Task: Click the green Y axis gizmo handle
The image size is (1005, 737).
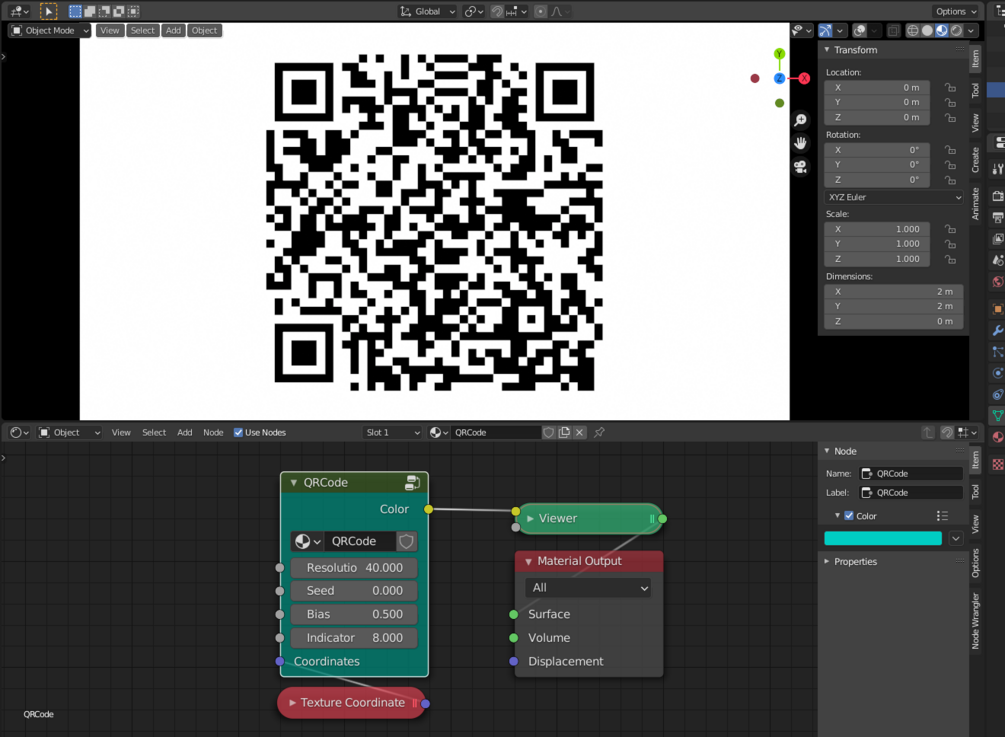Action: pos(779,54)
